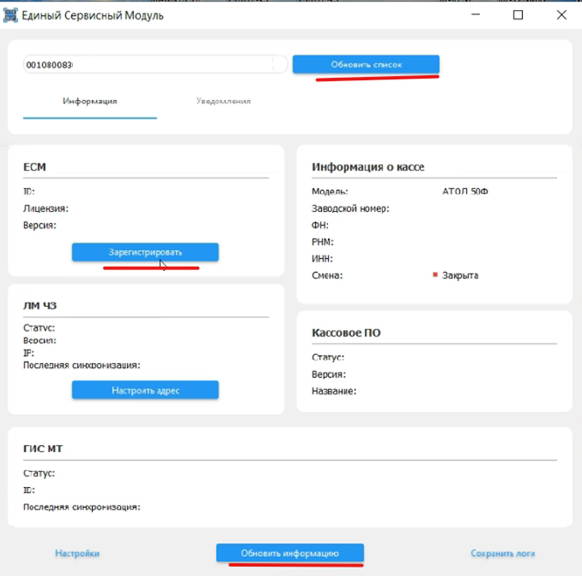The height and width of the screenshot is (576, 582).
Task: Click the Настроить адрес button under ЛМ ЧЗ
Action: (x=145, y=390)
